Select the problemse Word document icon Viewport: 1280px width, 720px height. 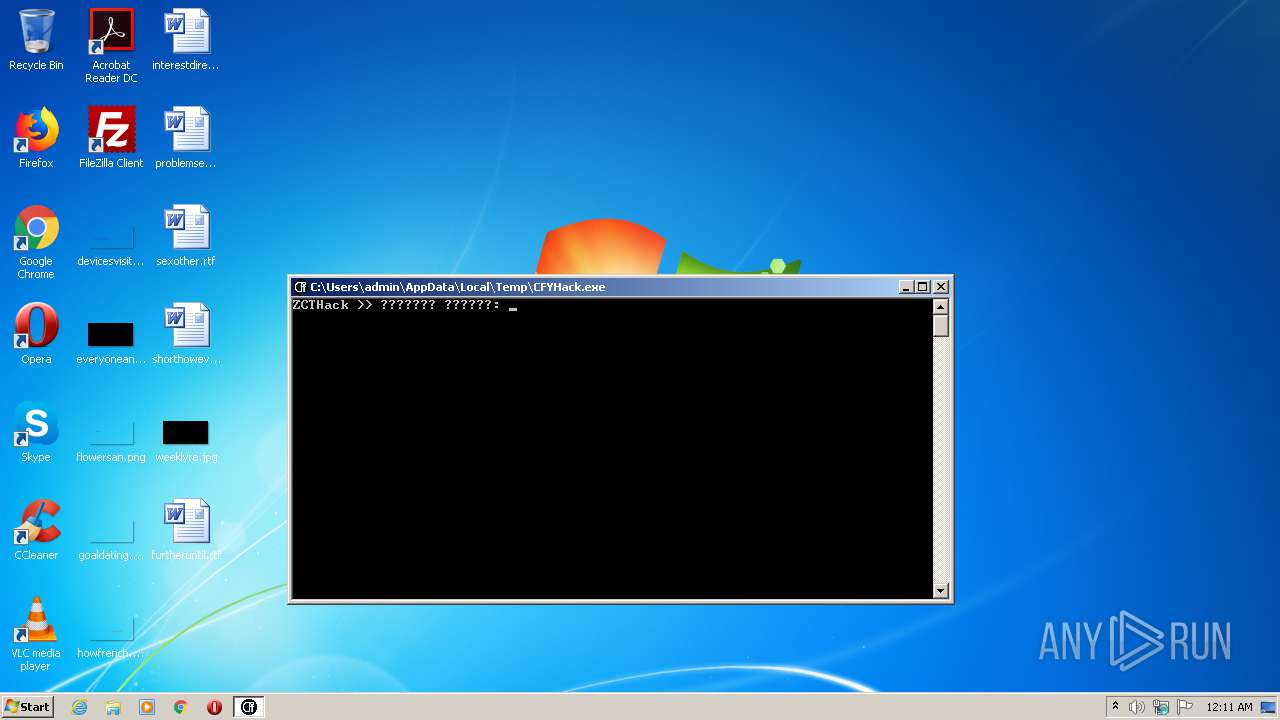[x=186, y=138]
